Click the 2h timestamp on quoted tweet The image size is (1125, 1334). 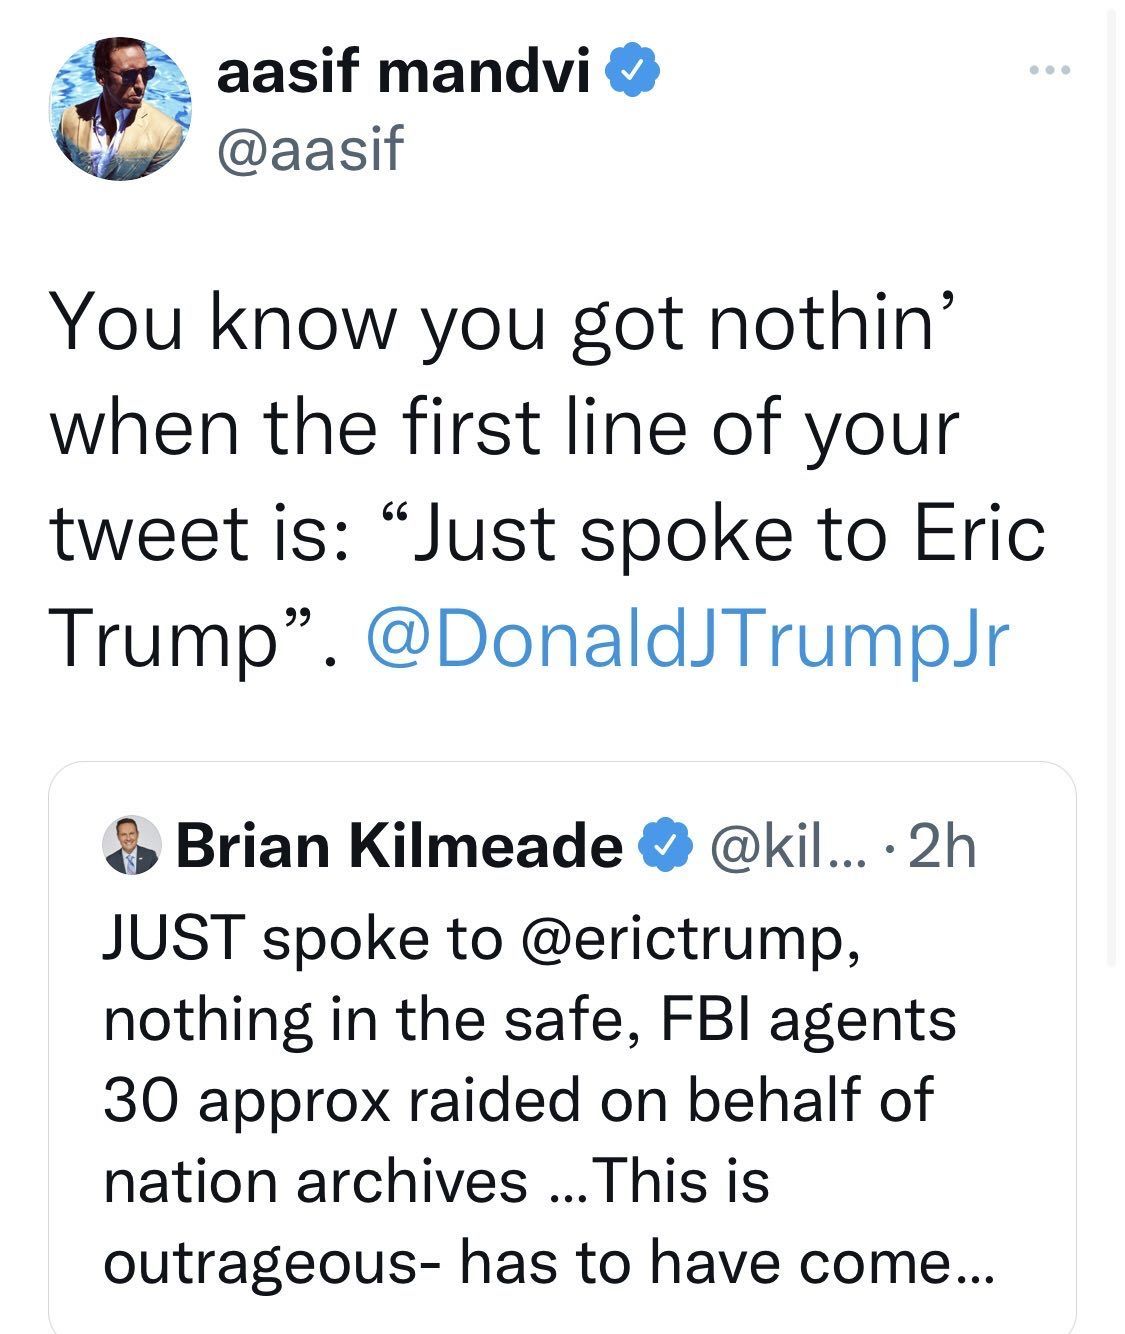(x=943, y=848)
